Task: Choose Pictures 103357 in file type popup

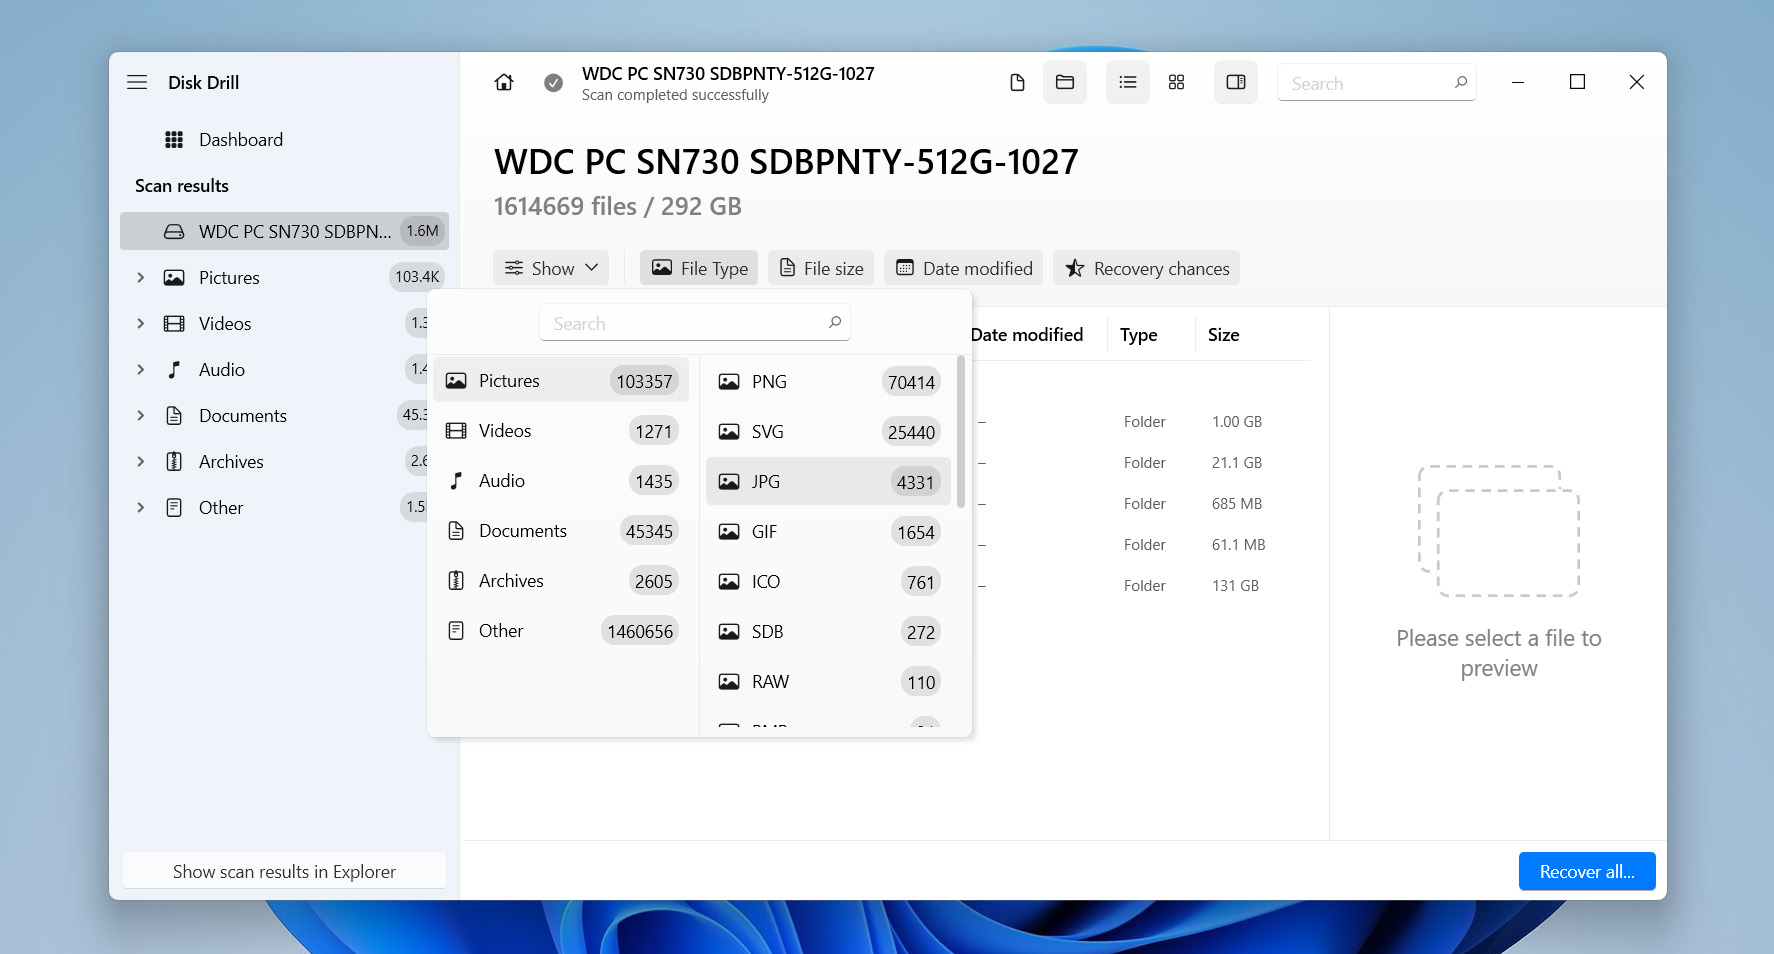Action: 561,381
